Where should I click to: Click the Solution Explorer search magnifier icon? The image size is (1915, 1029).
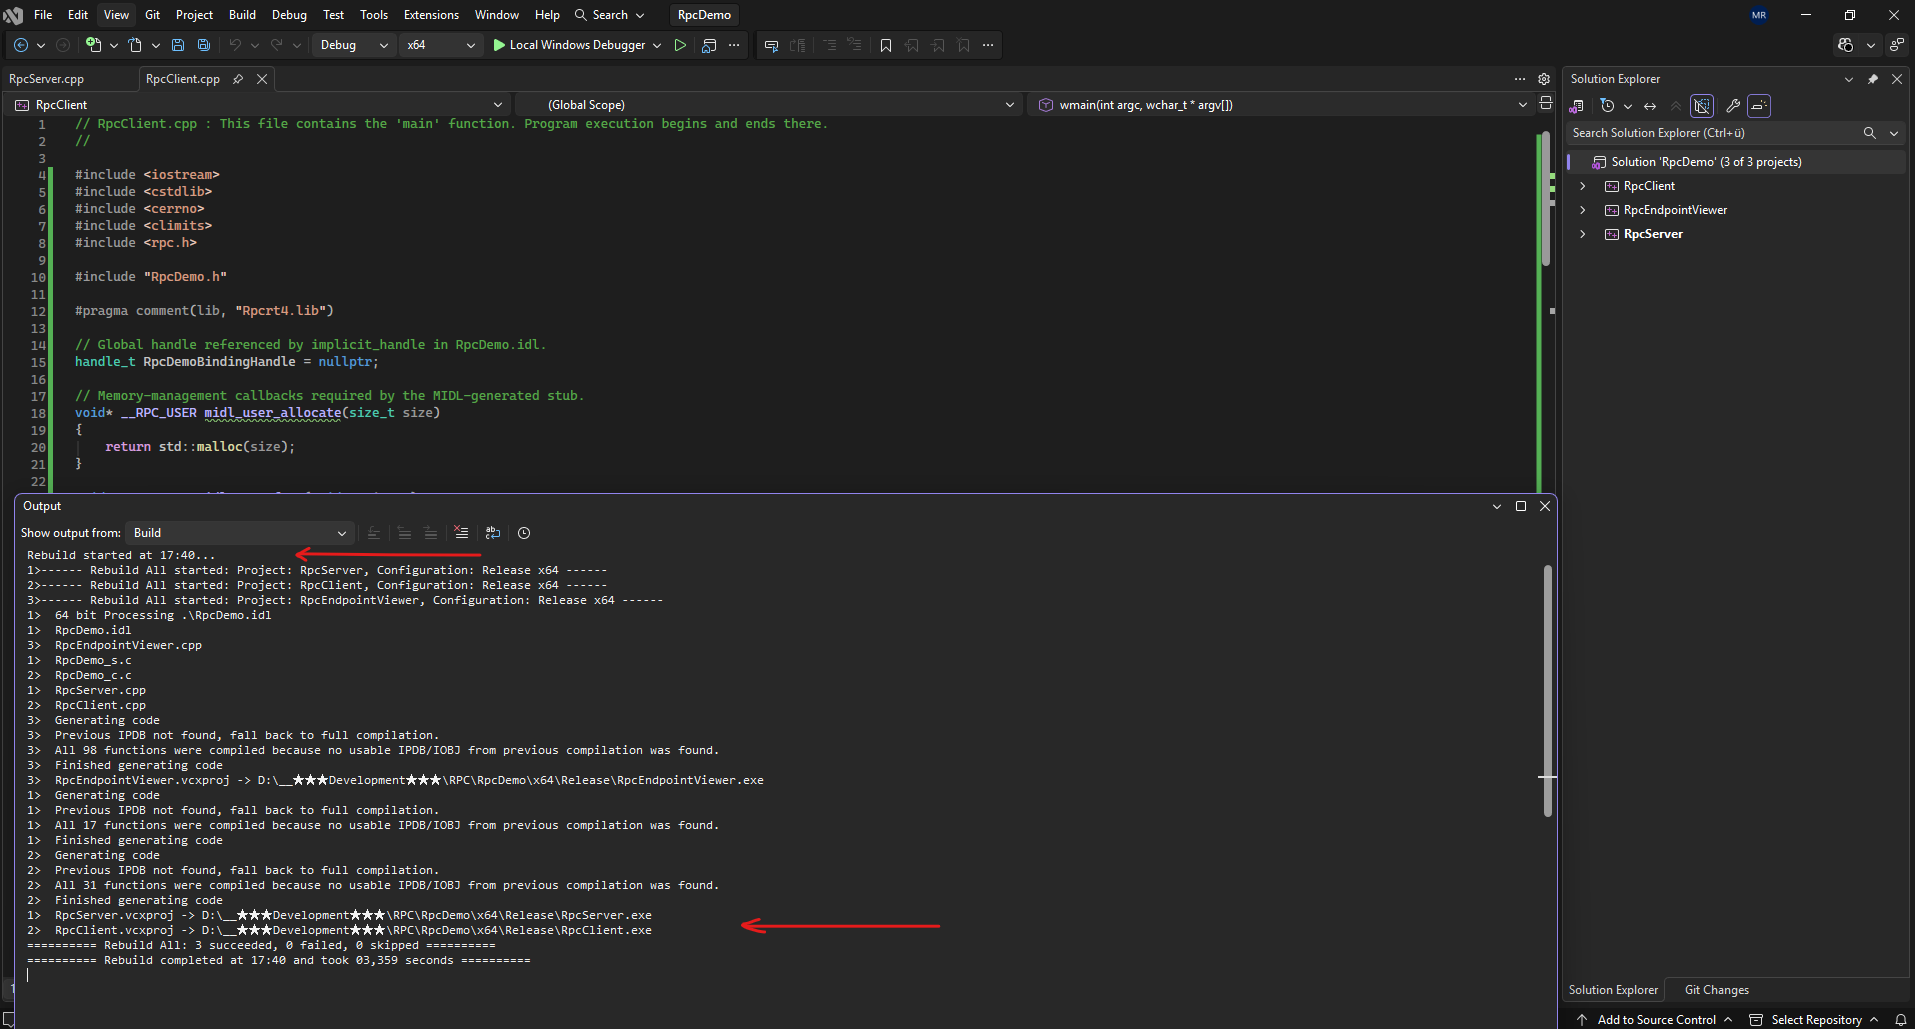(1869, 133)
